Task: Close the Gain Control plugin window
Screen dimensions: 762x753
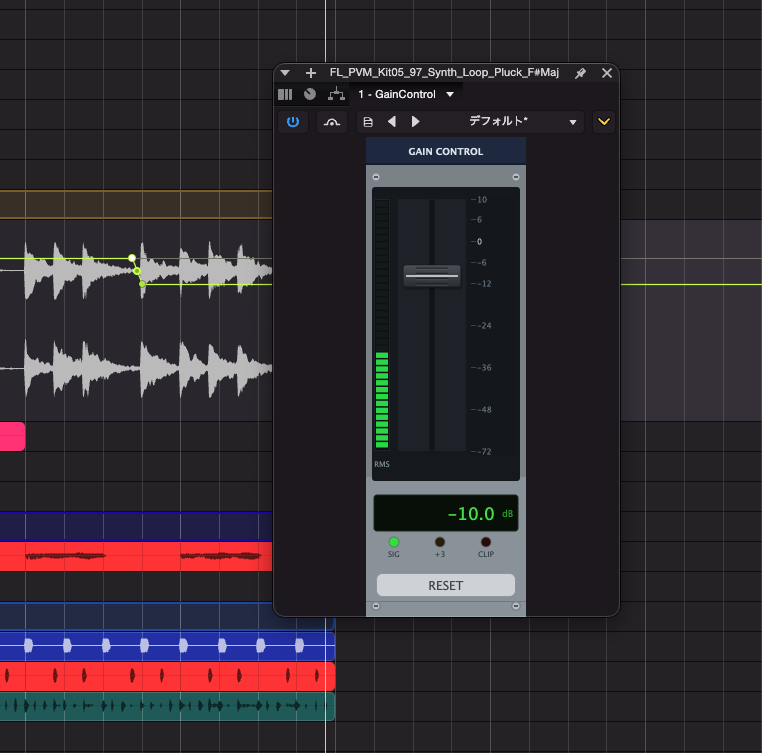Action: 607,73
